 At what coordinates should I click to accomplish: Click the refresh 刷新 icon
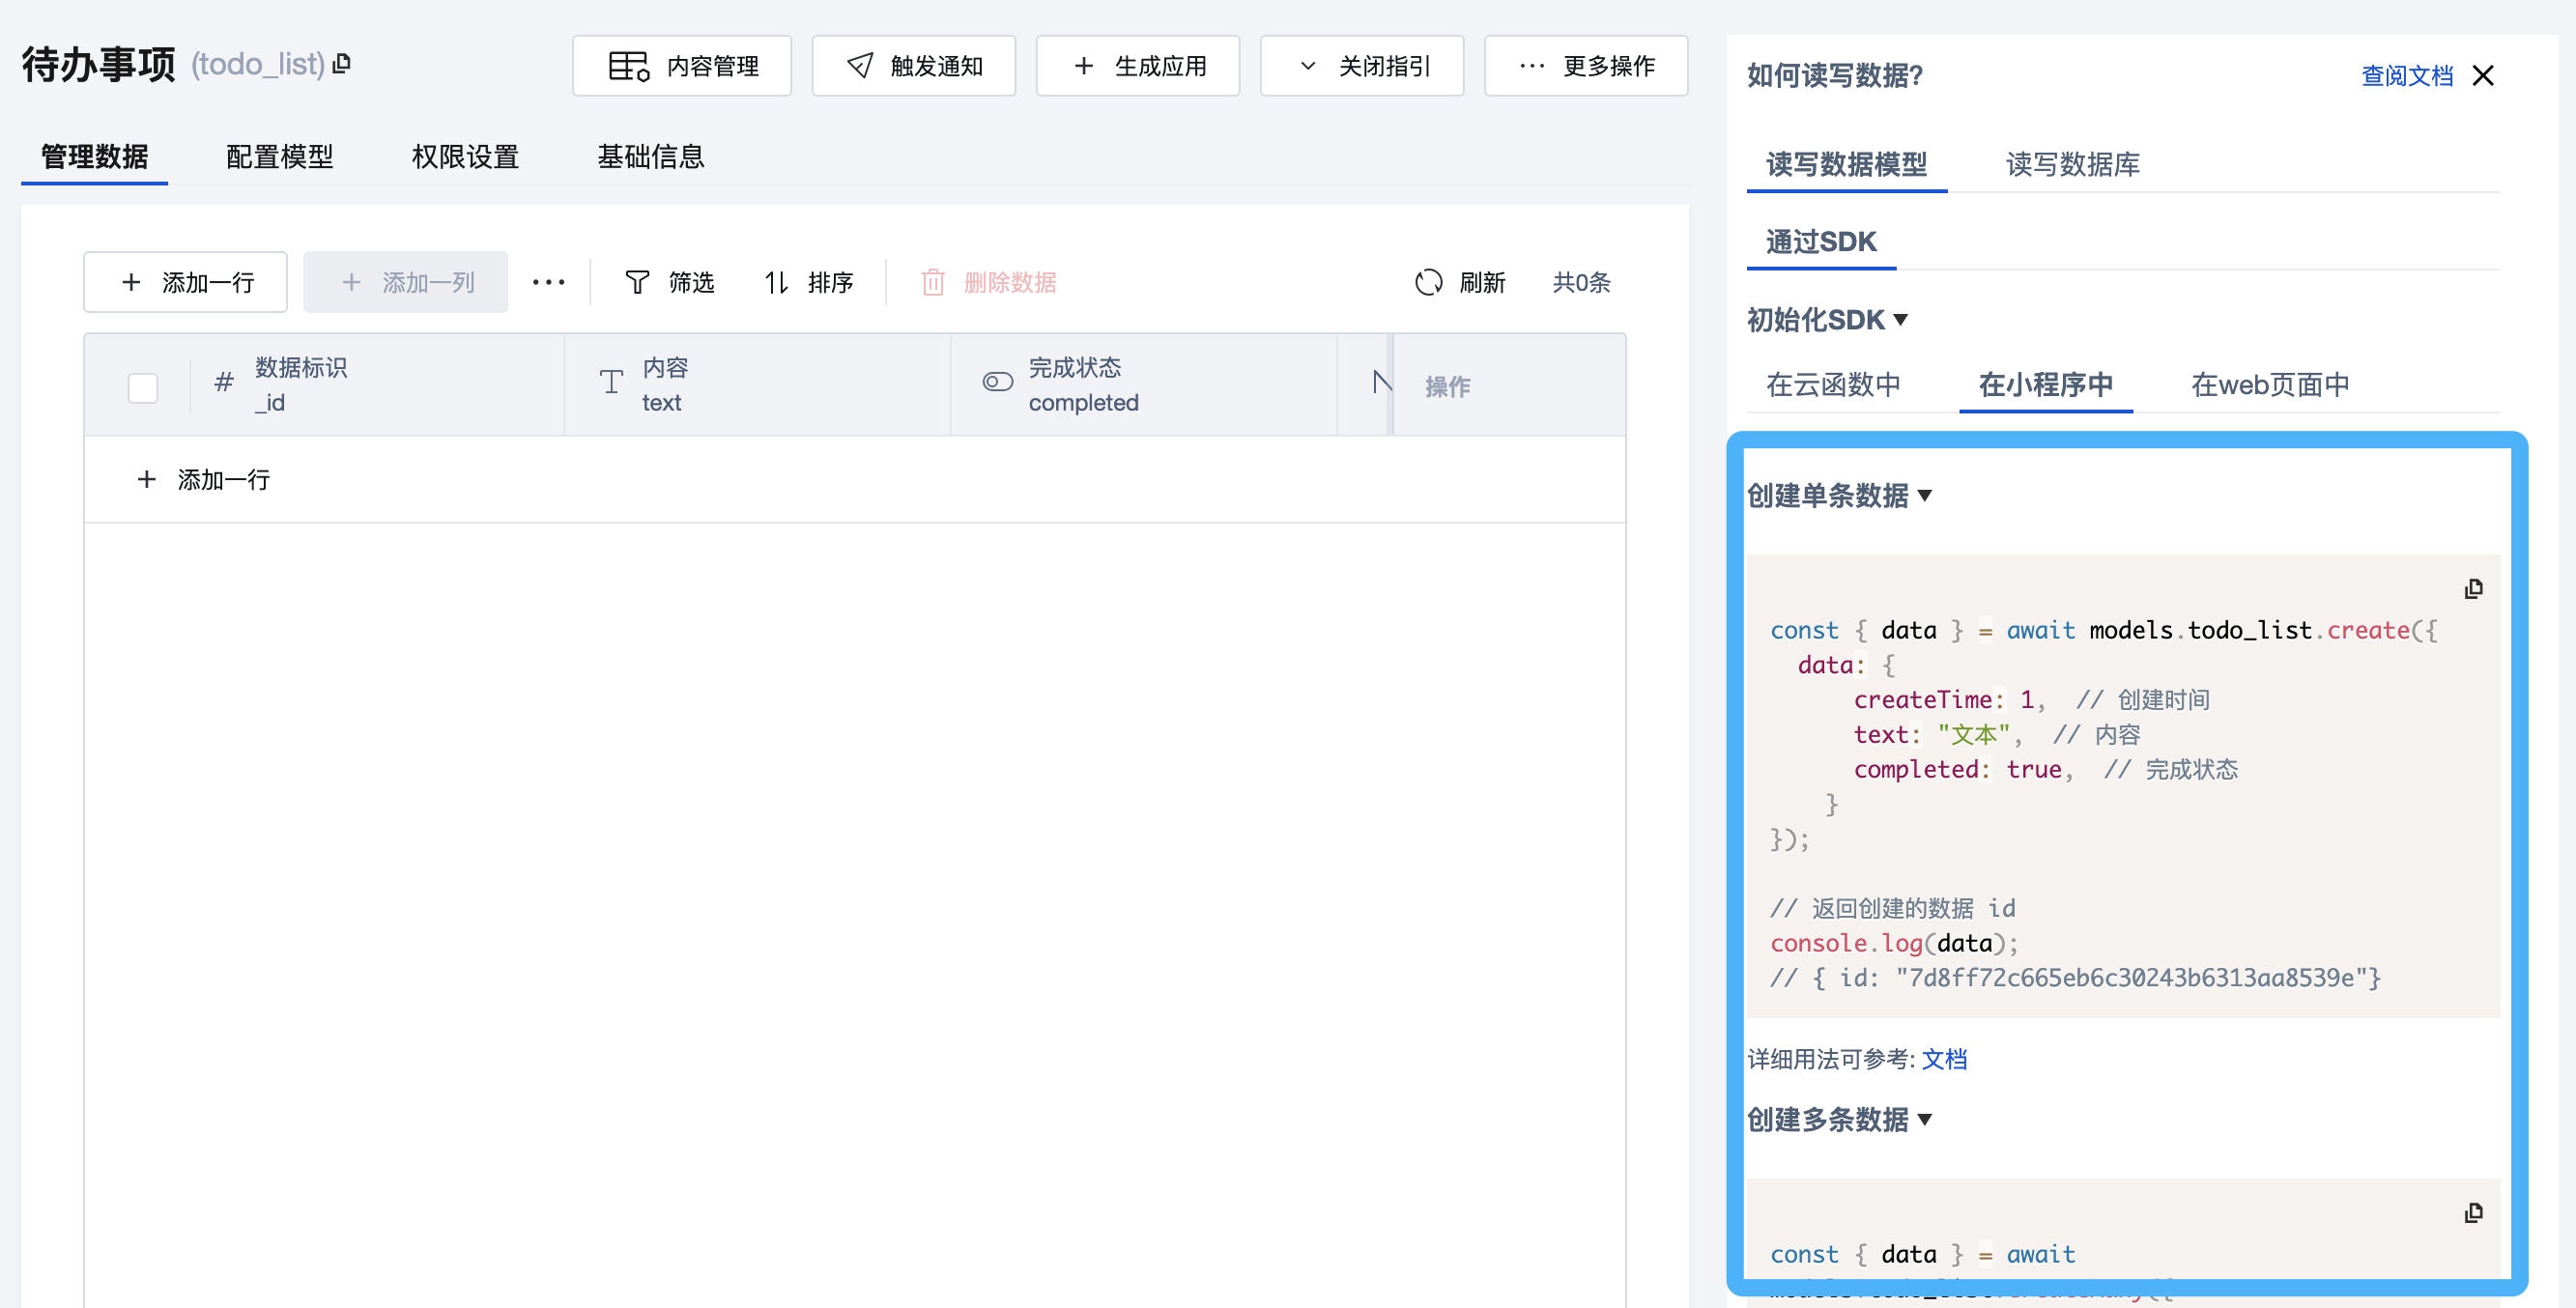click(x=1428, y=283)
